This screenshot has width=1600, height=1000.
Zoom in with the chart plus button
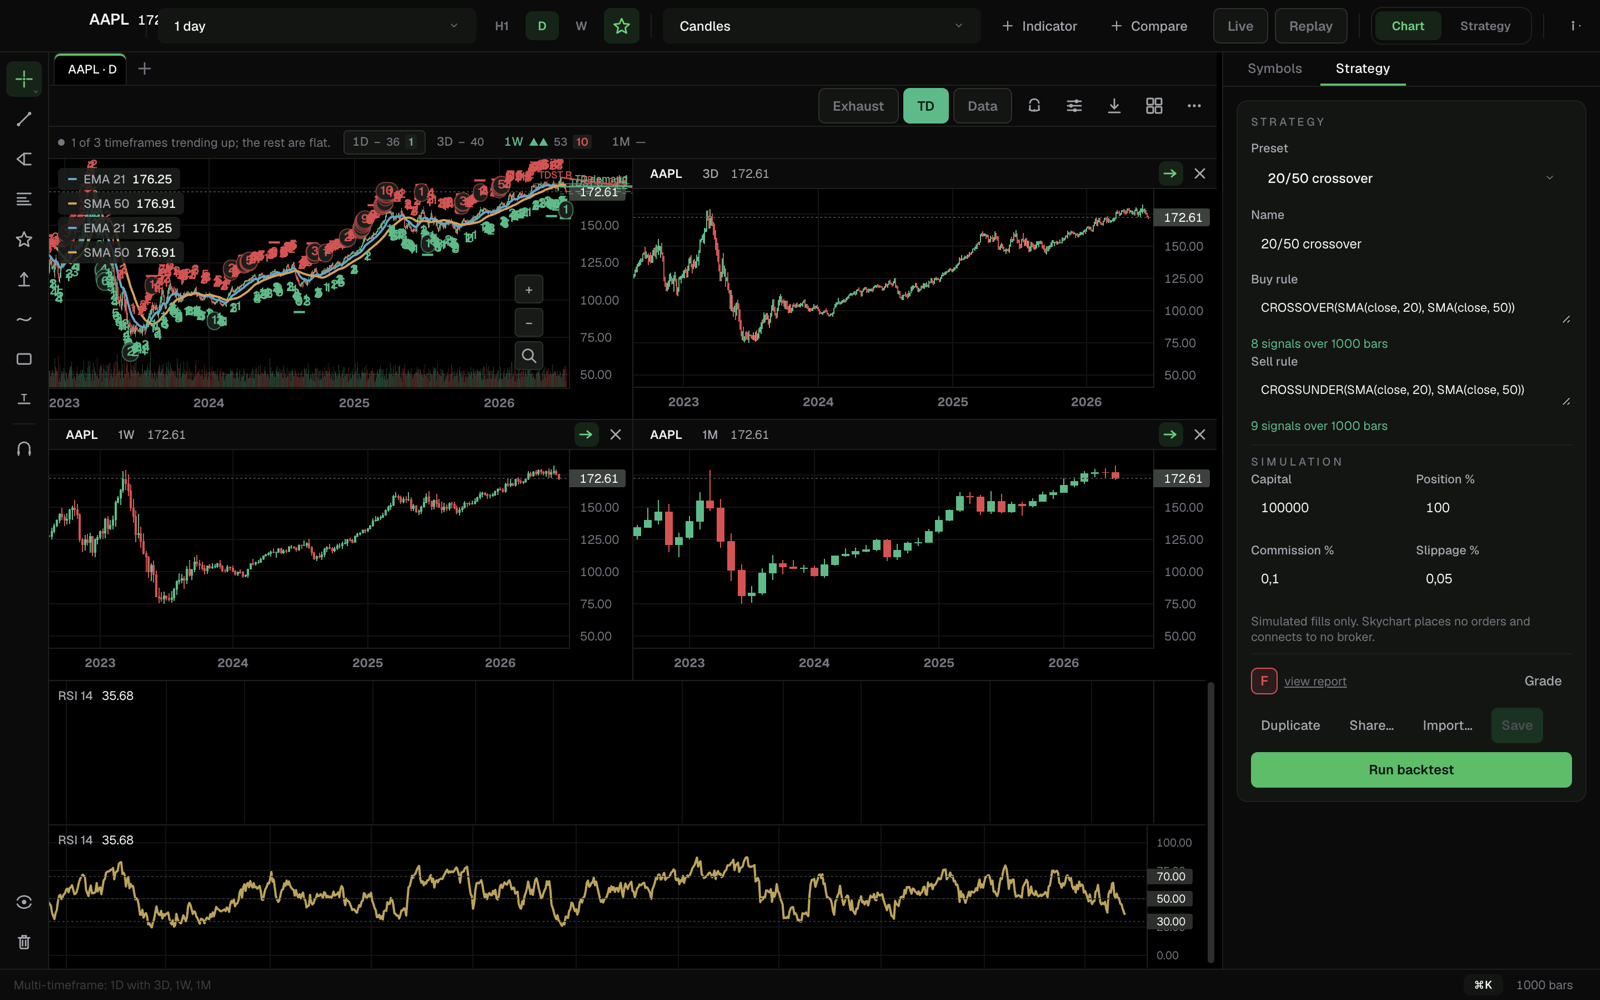(529, 290)
